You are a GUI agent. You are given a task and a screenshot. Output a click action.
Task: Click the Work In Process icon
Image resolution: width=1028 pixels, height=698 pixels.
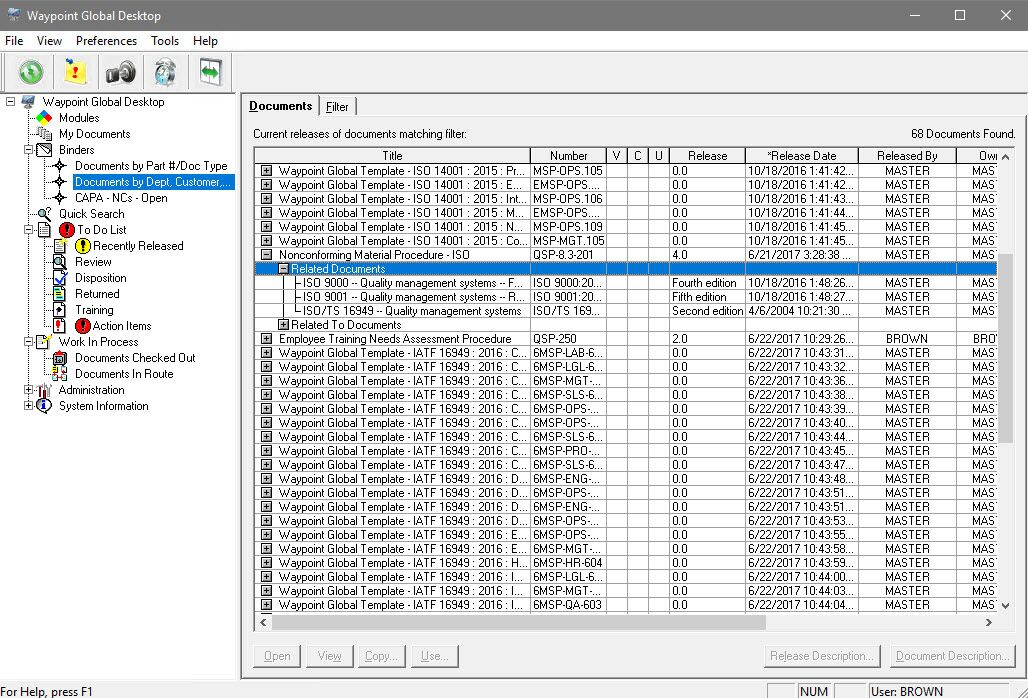(x=44, y=342)
